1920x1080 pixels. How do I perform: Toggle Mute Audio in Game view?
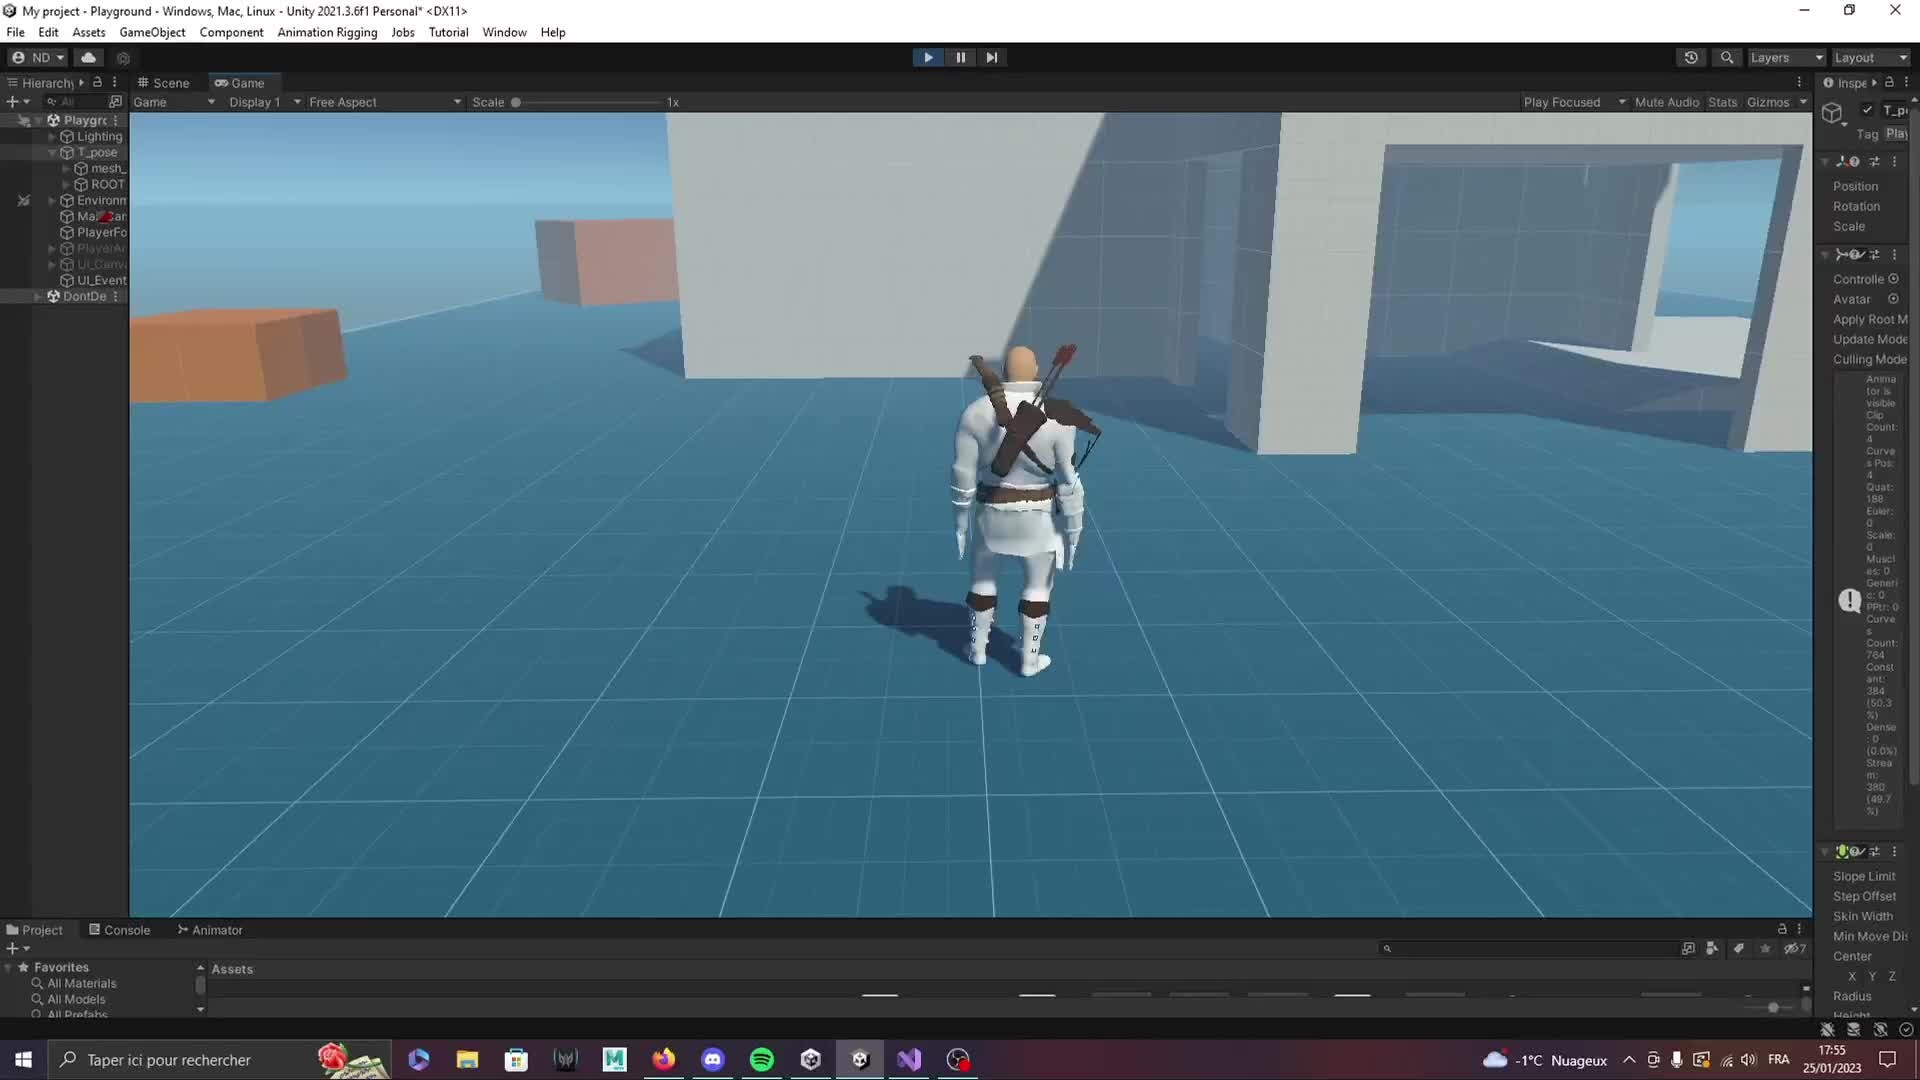click(x=1666, y=102)
